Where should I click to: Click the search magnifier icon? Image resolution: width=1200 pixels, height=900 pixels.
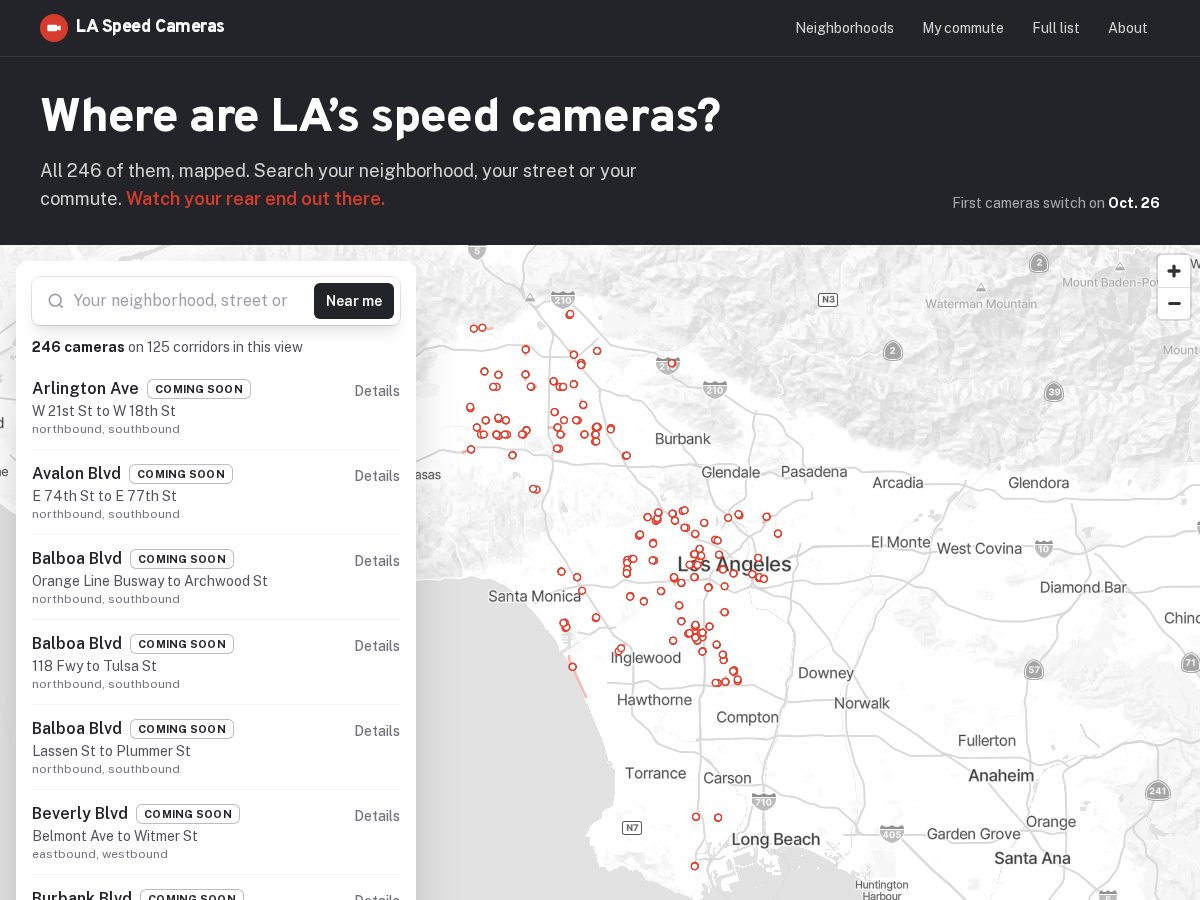[56, 301]
